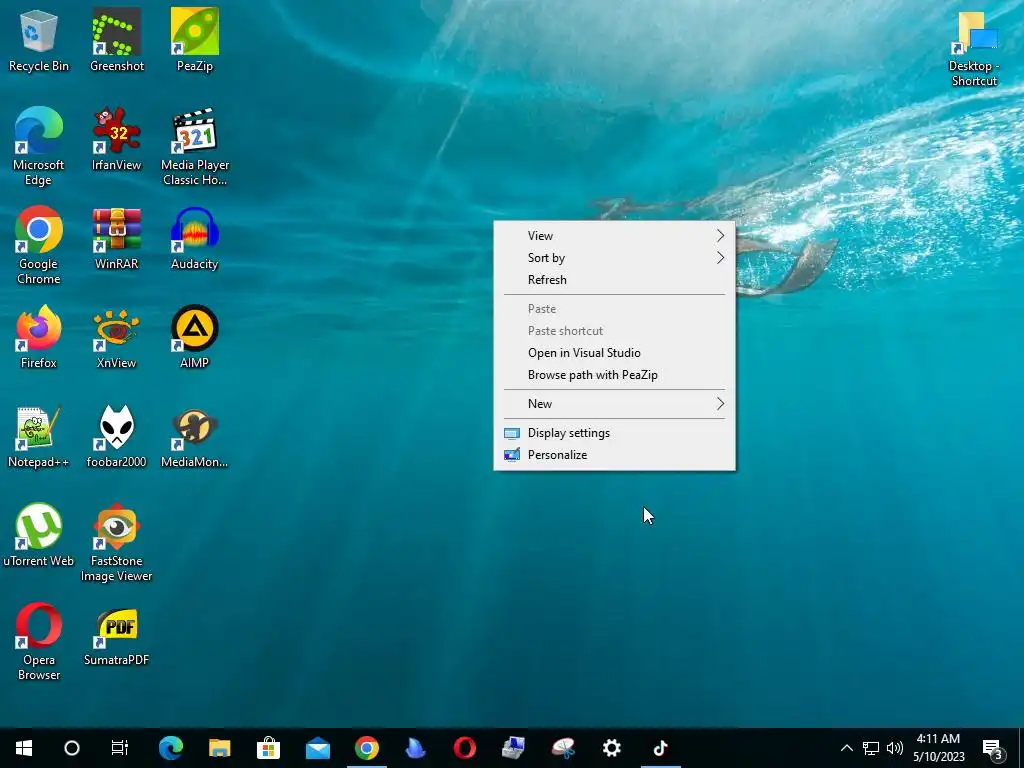Switch to TikTok app on taskbar

tap(660, 748)
